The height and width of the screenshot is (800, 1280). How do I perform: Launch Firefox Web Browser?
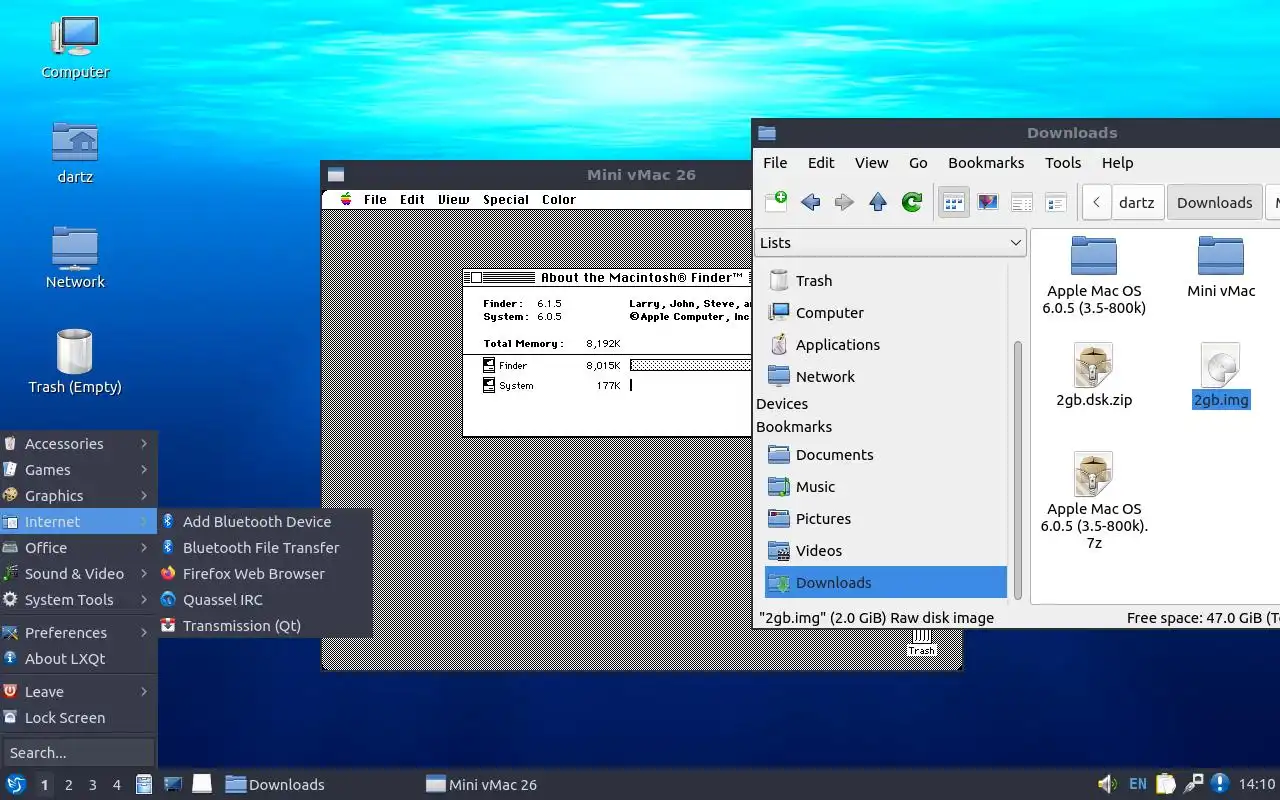(265, 574)
